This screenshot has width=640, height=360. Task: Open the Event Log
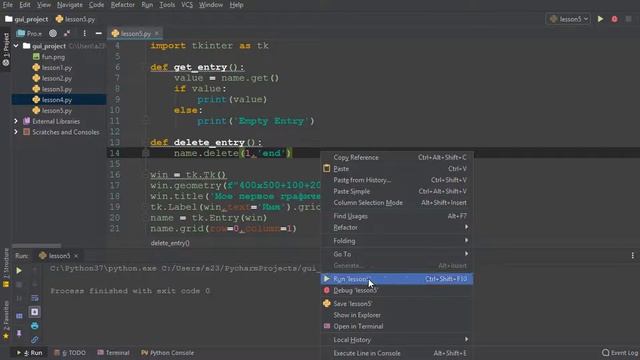(620, 353)
